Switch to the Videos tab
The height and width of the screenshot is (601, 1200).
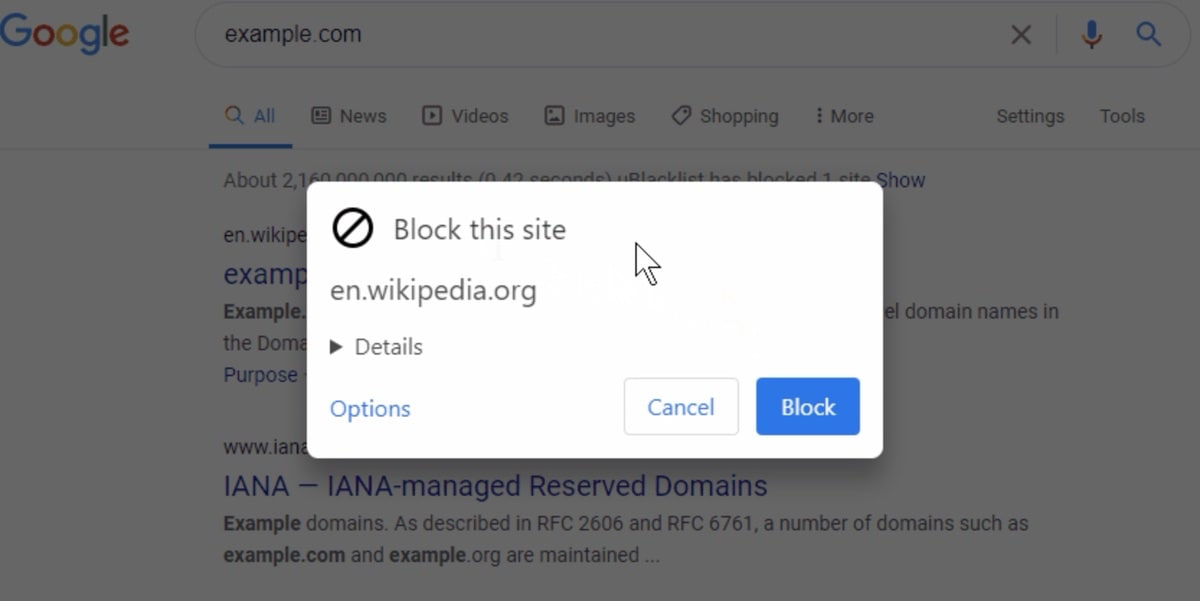(x=465, y=116)
